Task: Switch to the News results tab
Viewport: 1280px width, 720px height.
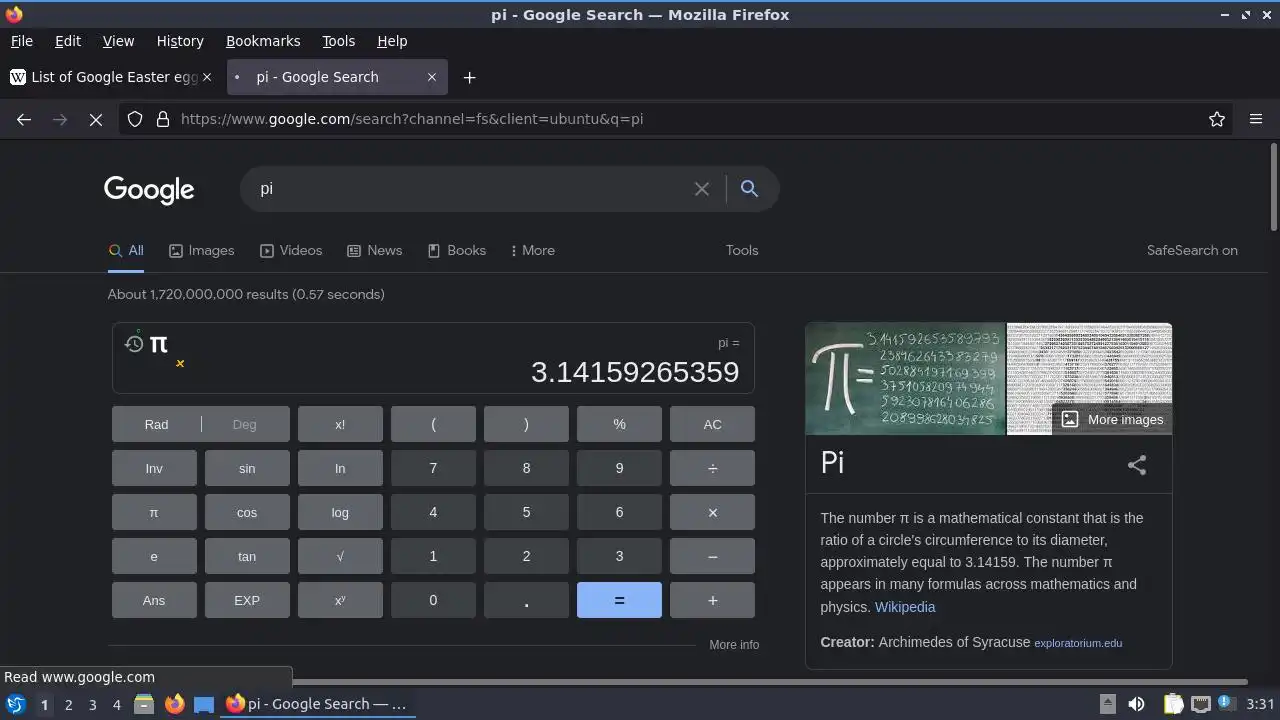Action: pos(375,250)
